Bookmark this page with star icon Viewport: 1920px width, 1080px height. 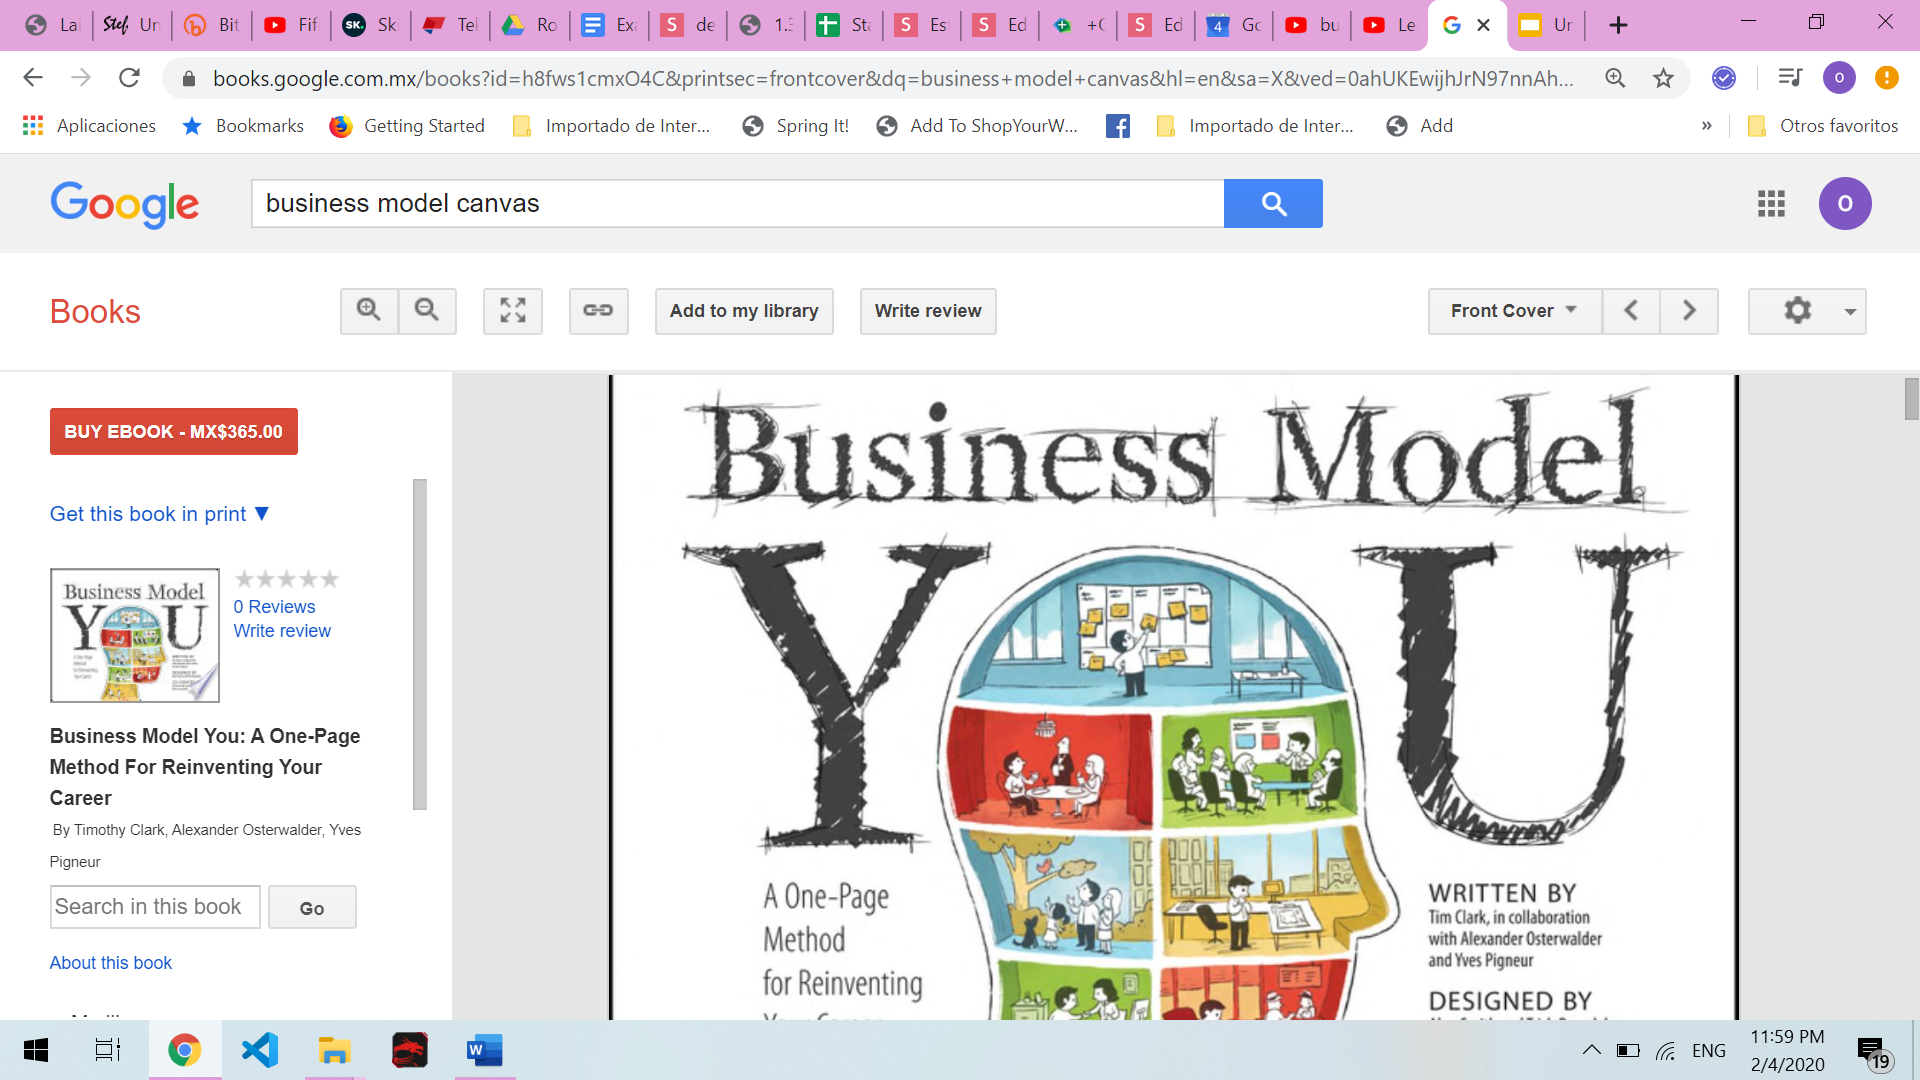pos(1663,78)
